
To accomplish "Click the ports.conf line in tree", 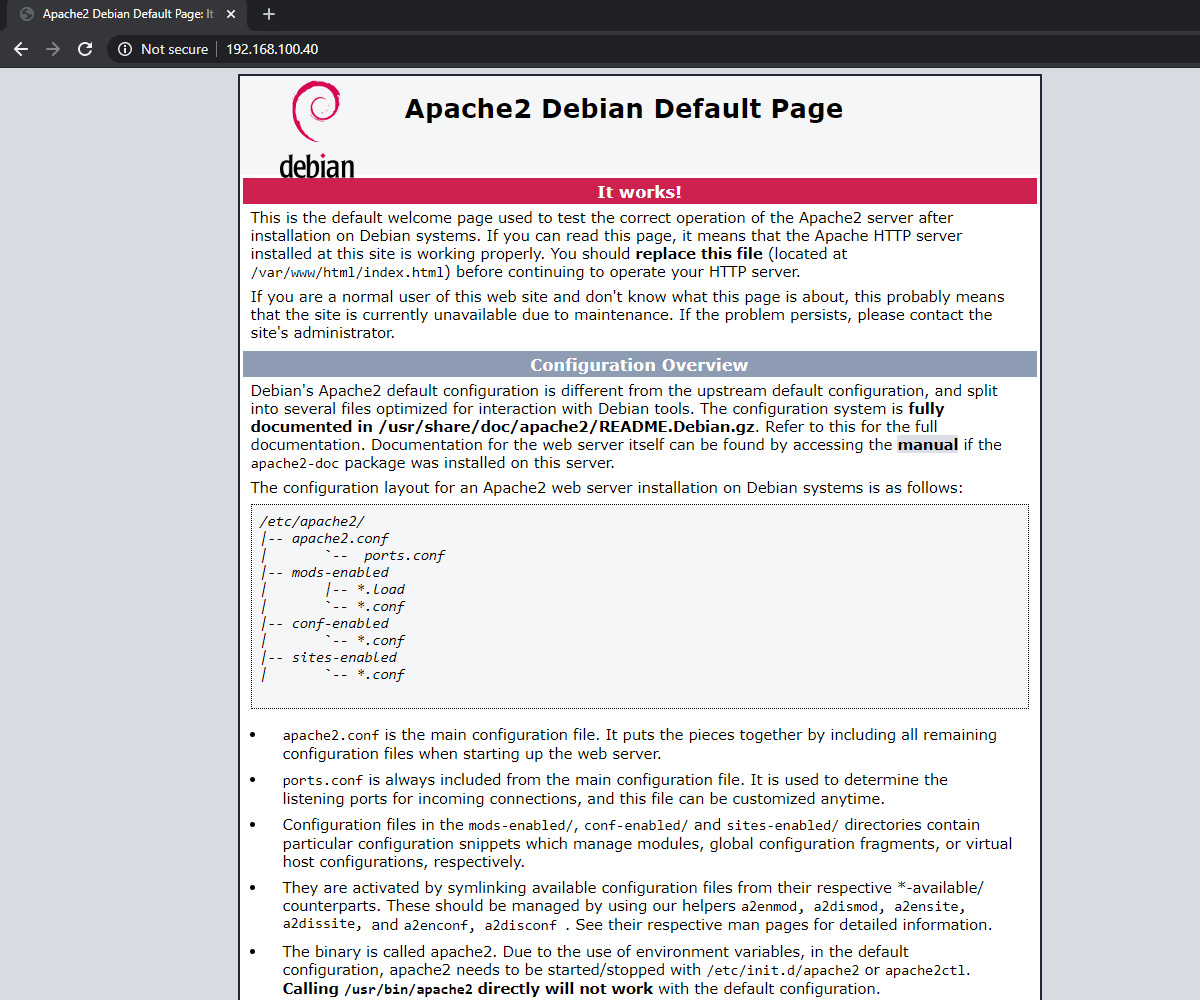I will click(404, 555).
